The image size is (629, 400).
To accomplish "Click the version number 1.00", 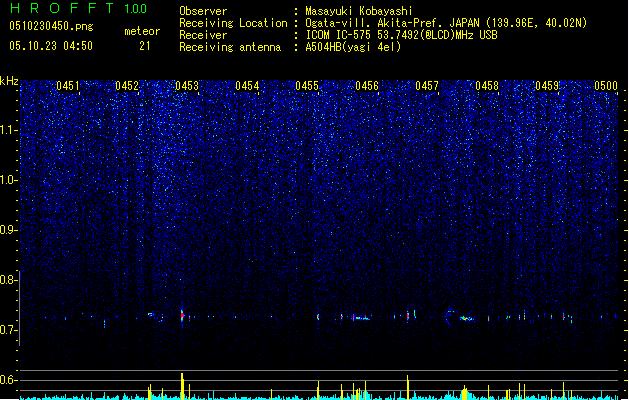I will (135, 9).
